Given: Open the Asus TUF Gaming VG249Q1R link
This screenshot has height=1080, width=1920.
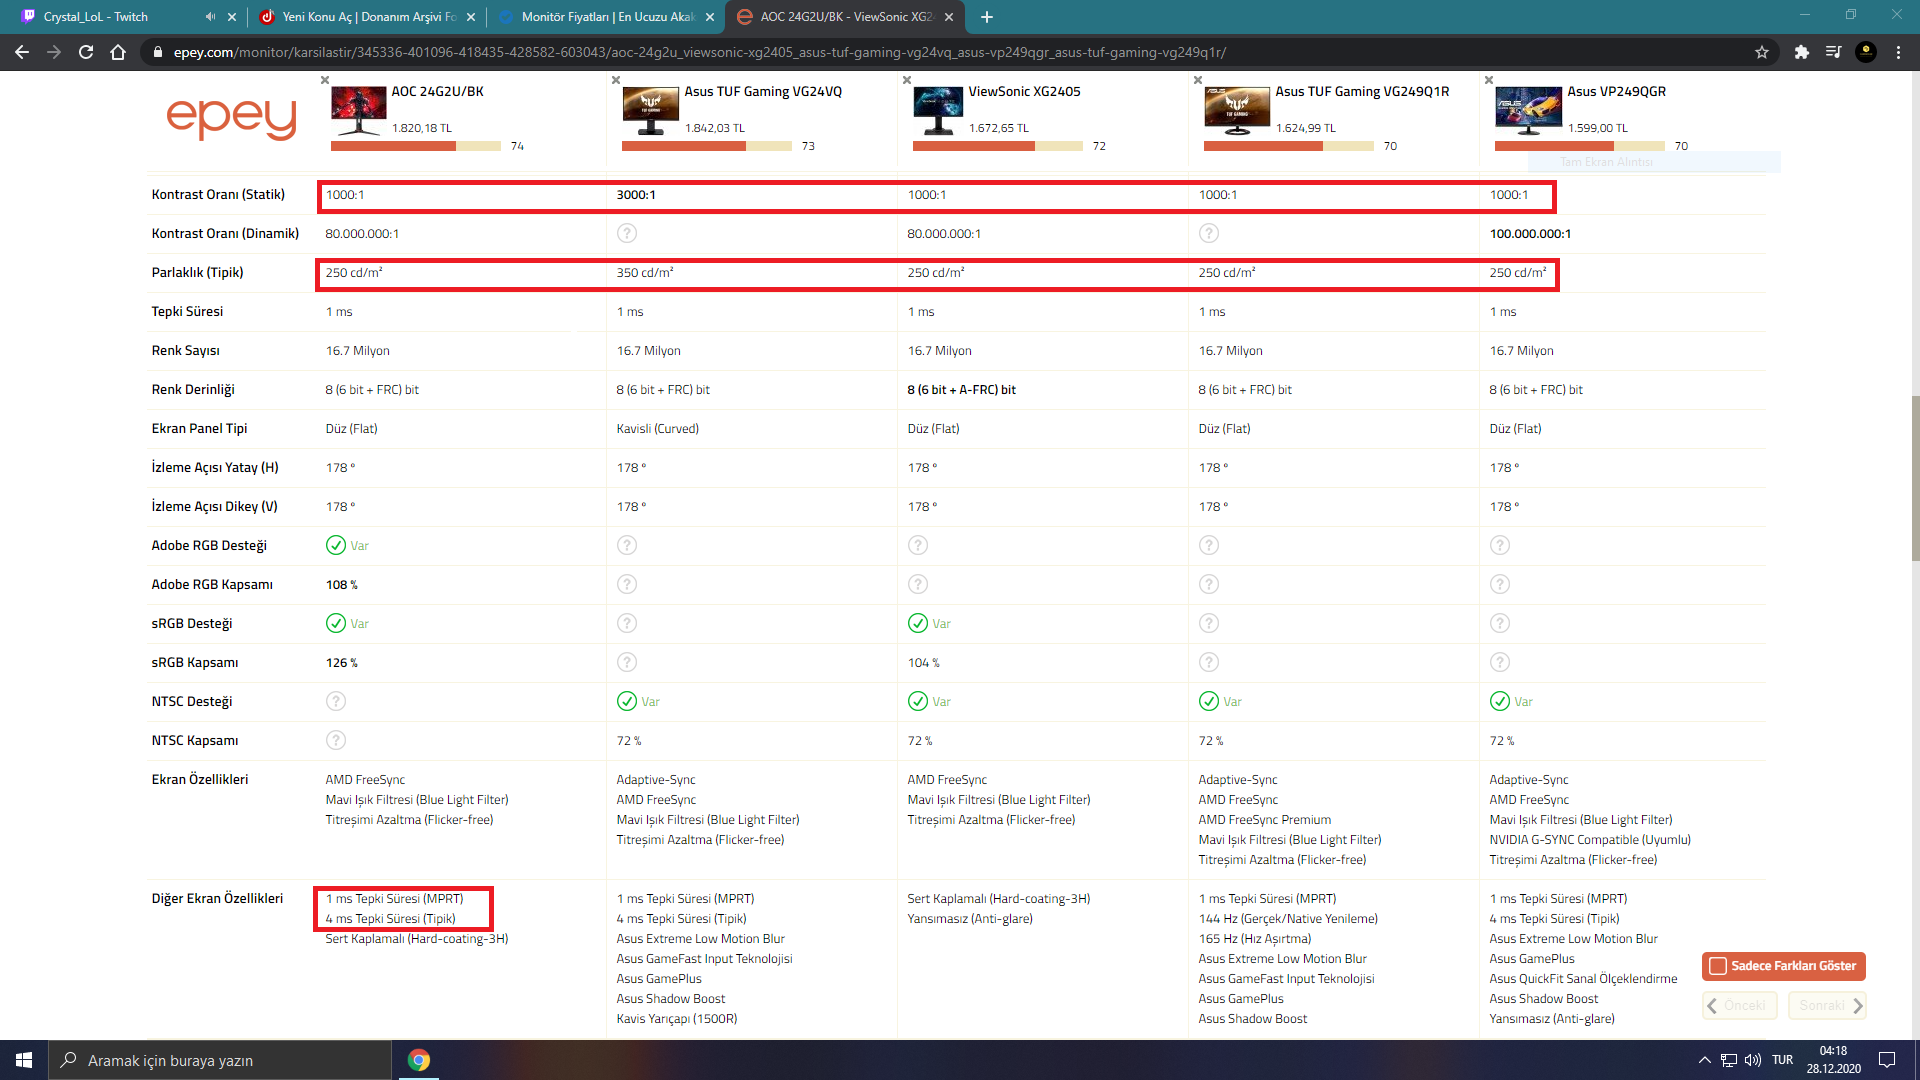Looking at the screenshot, I should [x=1362, y=91].
